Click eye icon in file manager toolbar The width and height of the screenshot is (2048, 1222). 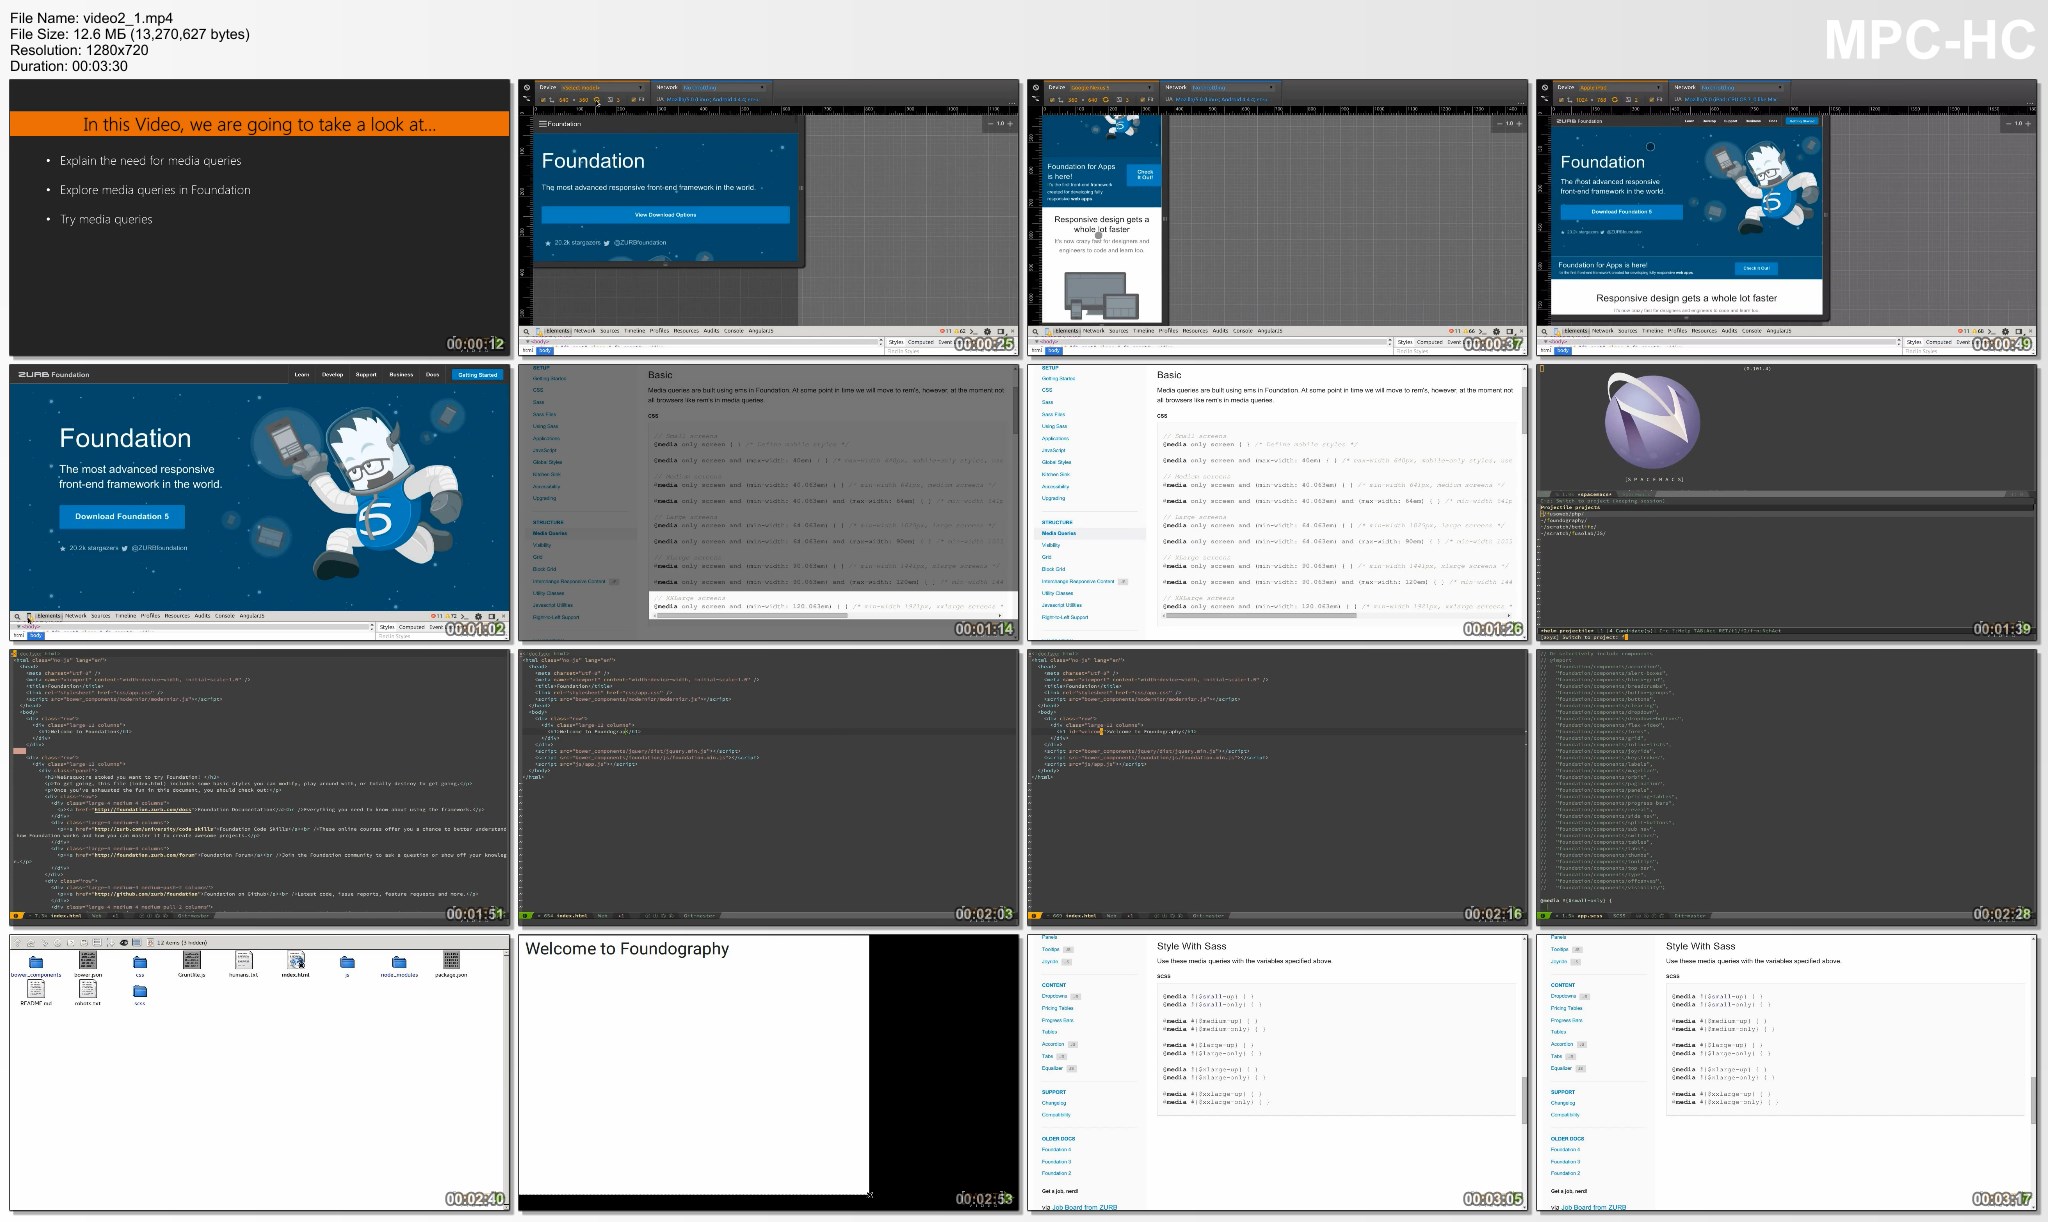(x=124, y=943)
